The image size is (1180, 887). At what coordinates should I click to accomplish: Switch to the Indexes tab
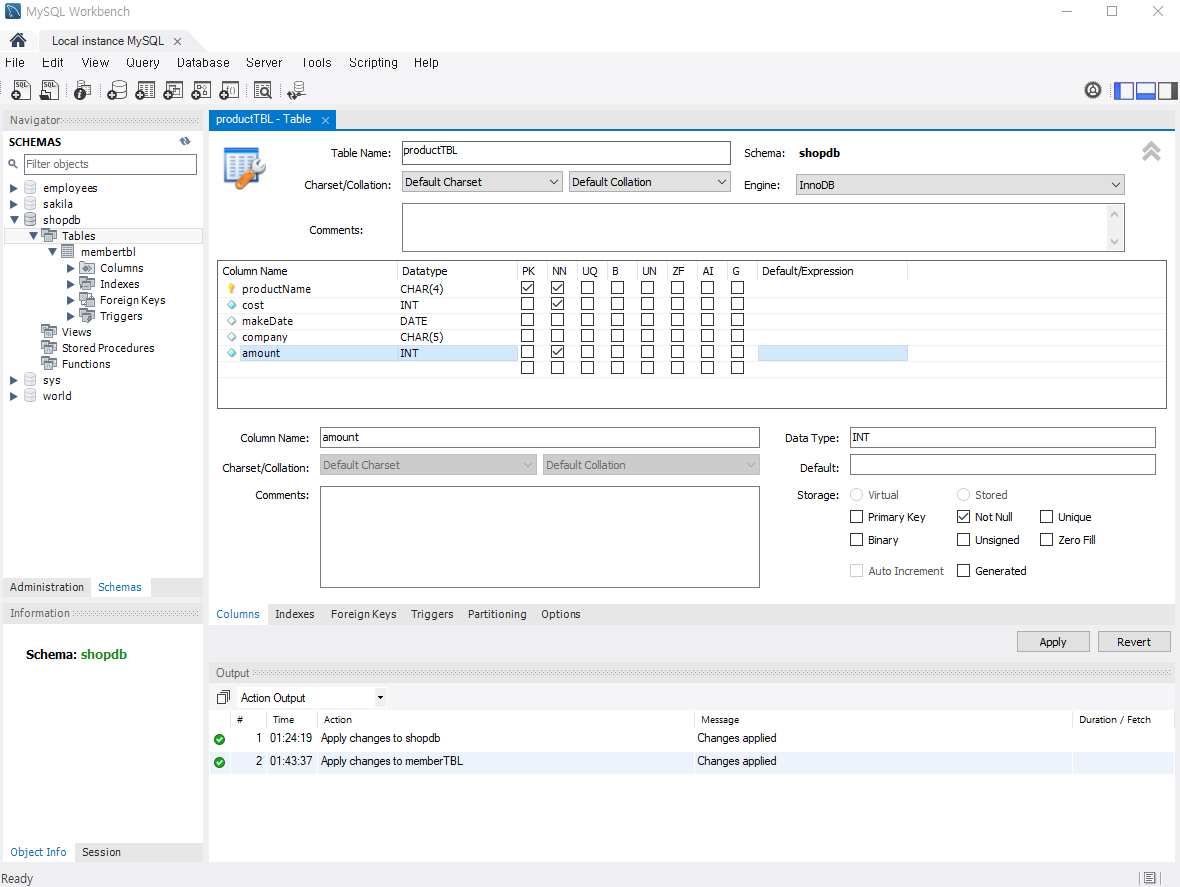(294, 615)
